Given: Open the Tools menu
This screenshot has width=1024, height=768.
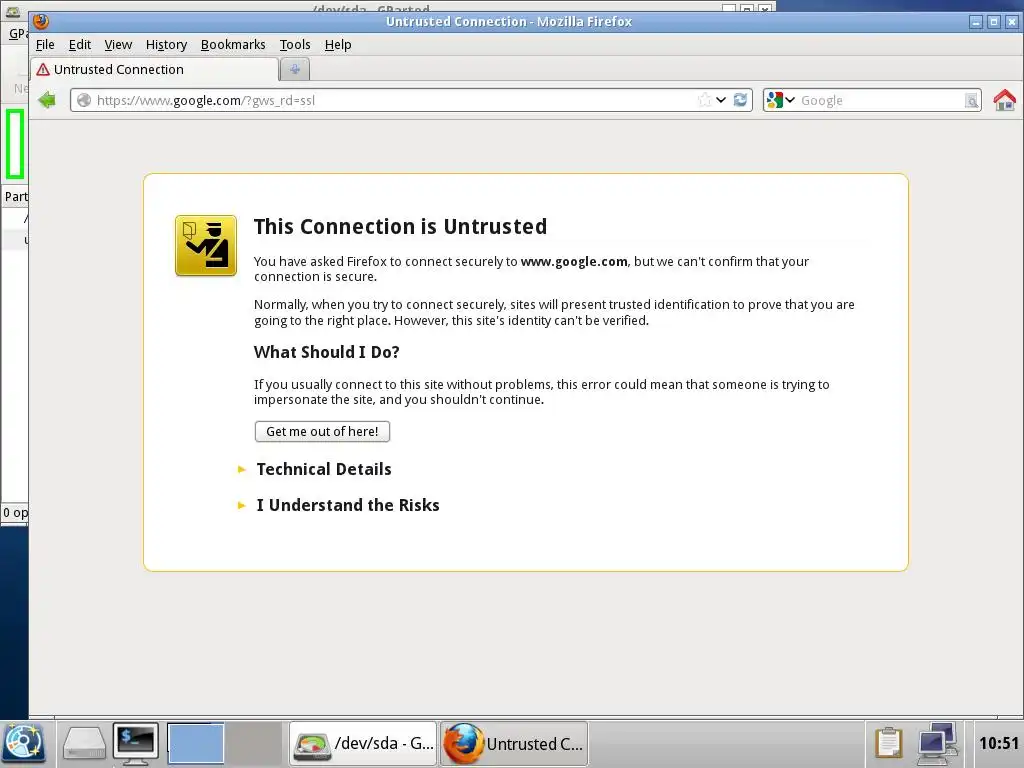Looking at the screenshot, I should tap(295, 44).
